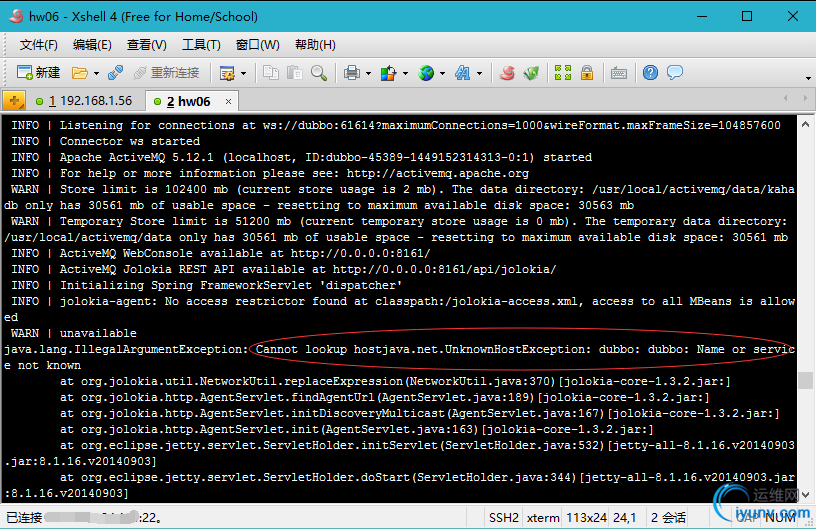Toggle full screen with green arrows icon
The height and width of the screenshot is (529, 816).
pyautogui.click(x=563, y=73)
